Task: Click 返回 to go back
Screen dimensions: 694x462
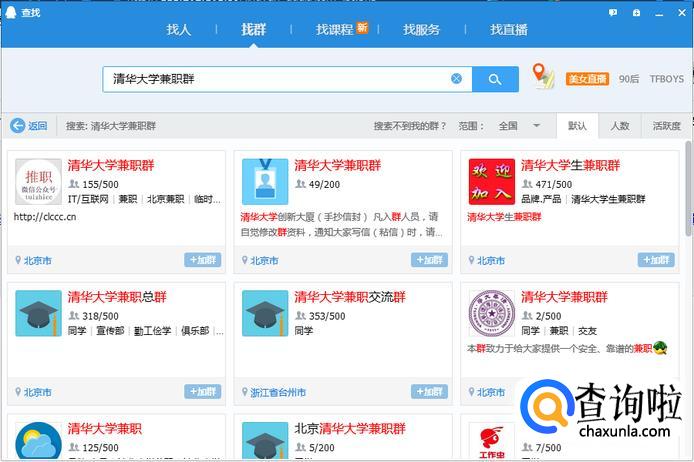Action: coord(37,126)
